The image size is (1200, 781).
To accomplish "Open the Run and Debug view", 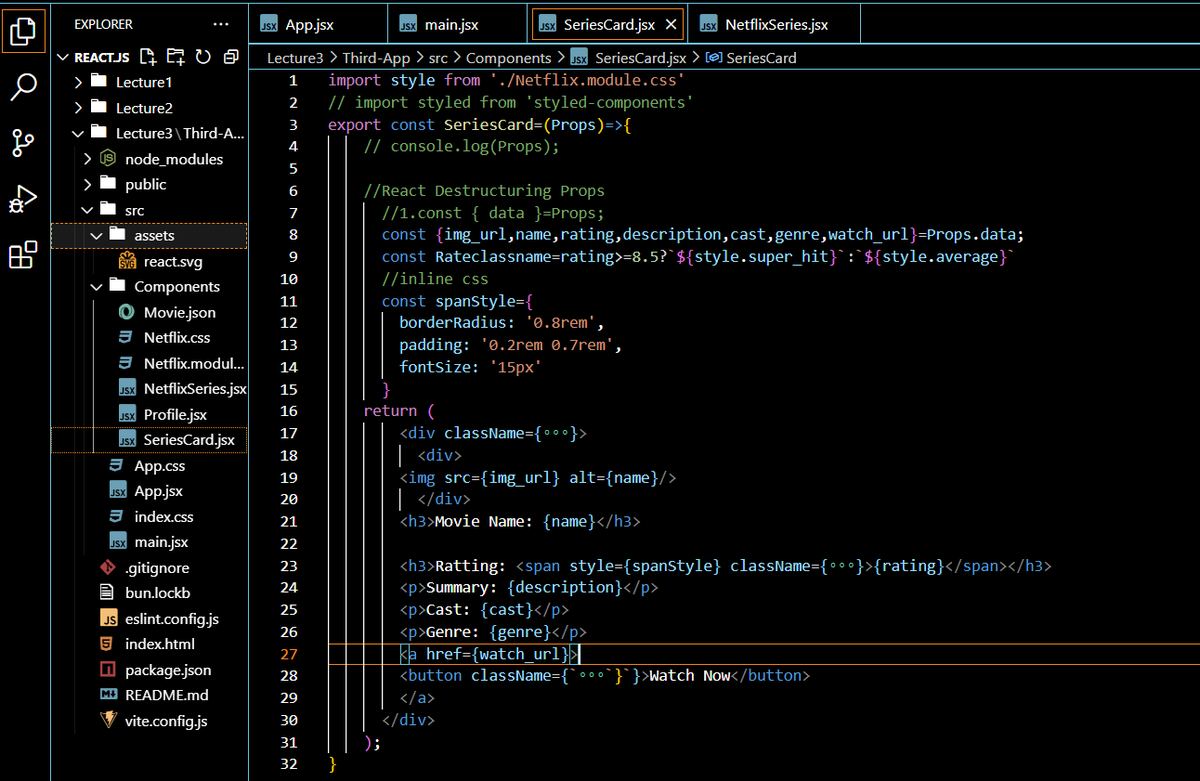I will [22, 199].
